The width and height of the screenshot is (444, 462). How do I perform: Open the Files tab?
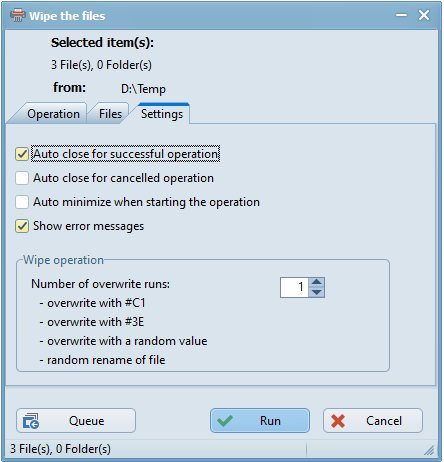coord(110,114)
